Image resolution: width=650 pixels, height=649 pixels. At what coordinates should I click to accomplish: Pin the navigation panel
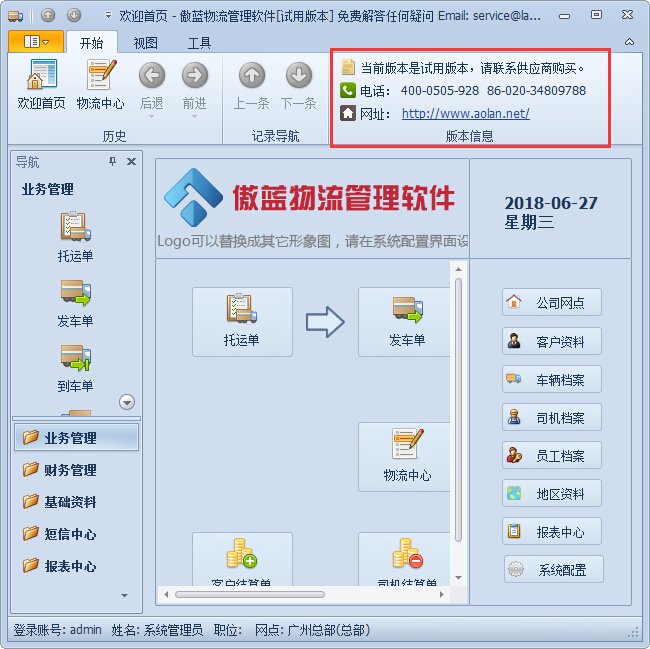pos(112,161)
